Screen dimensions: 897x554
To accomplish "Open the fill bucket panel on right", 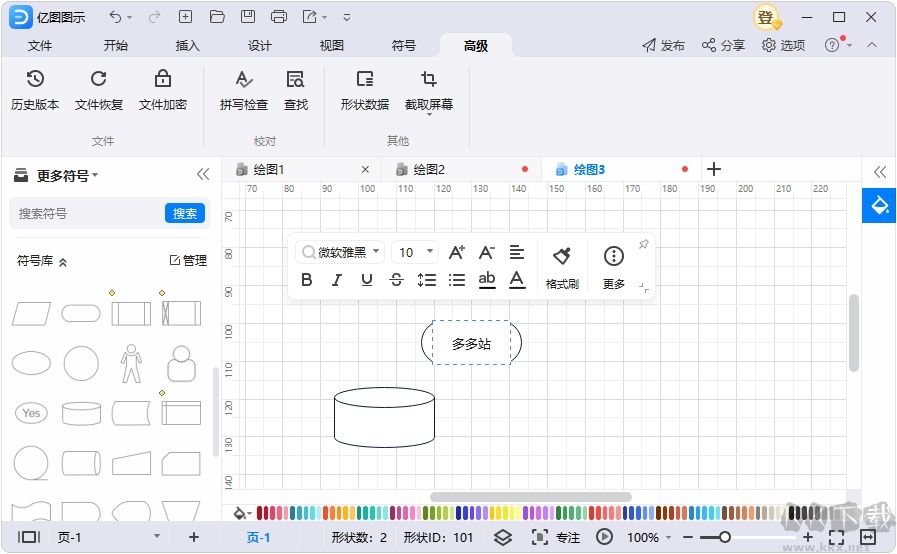I will pyautogui.click(x=879, y=205).
